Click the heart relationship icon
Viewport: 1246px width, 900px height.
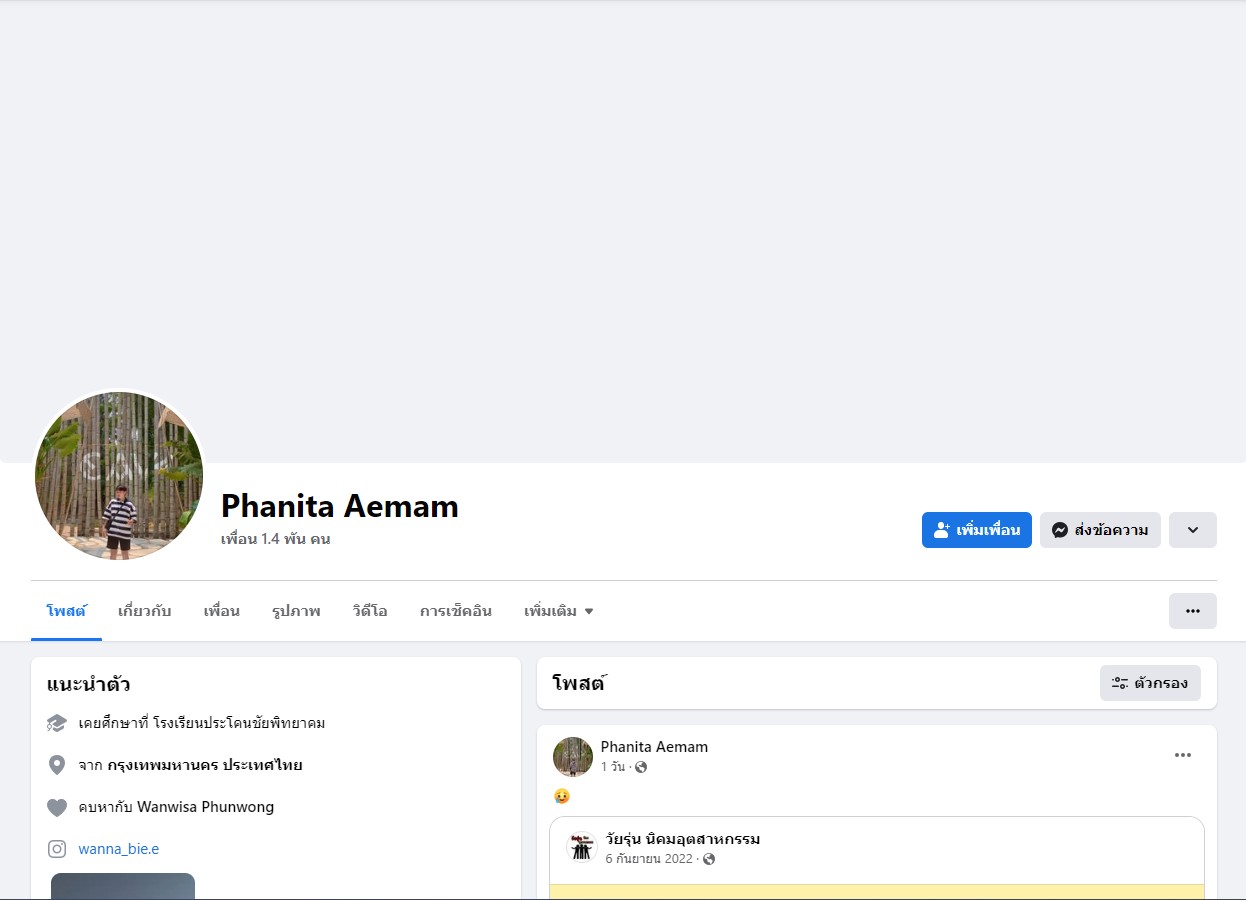tap(57, 807)
